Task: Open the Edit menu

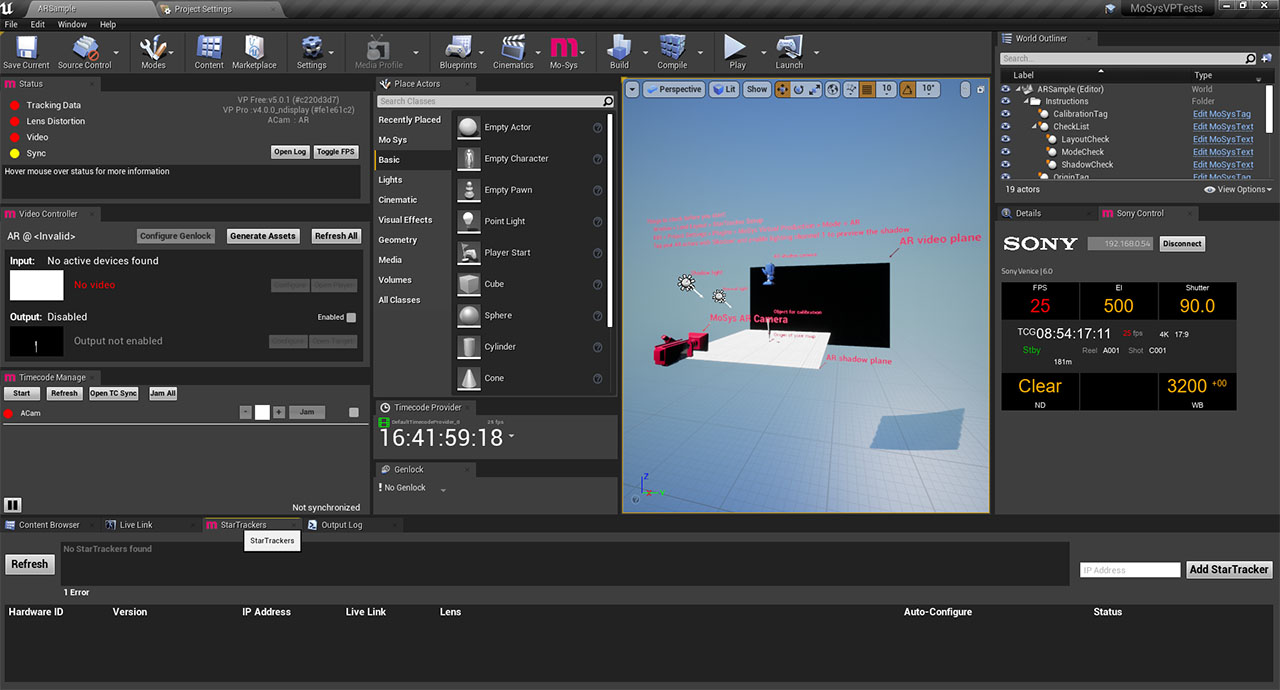Action: [38, 24]
